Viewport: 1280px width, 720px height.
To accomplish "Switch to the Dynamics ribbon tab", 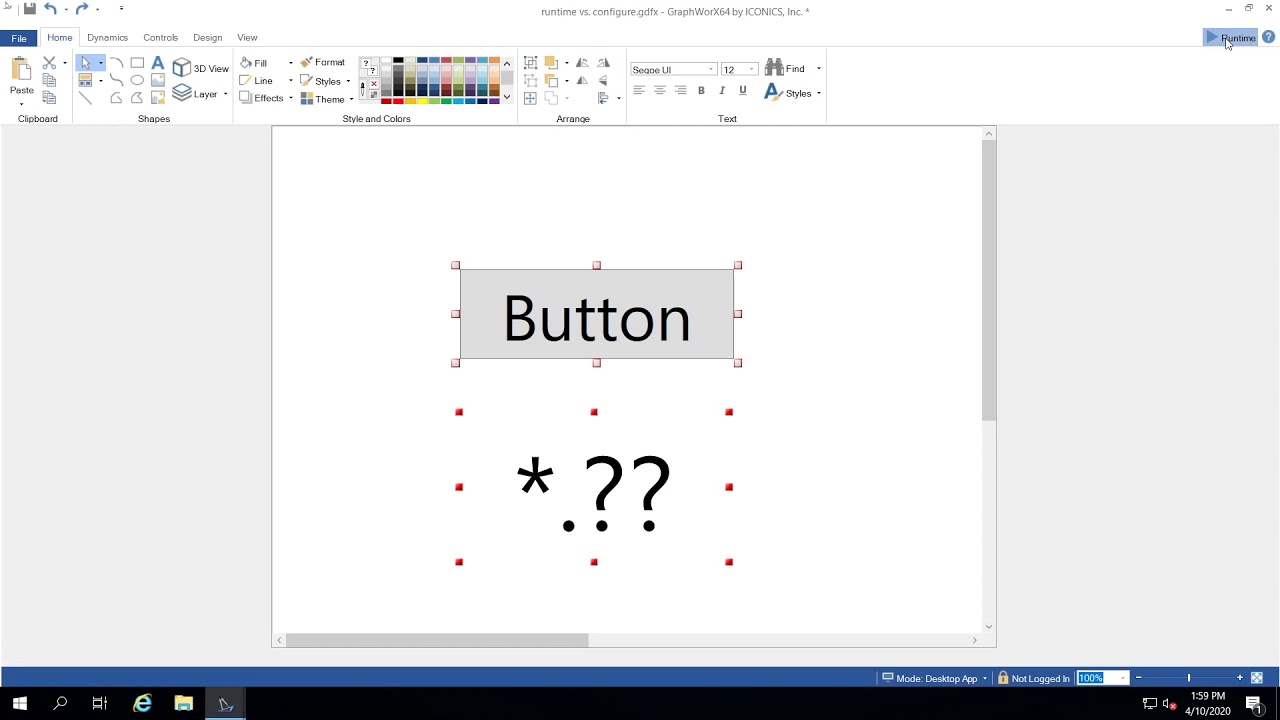I will coord(107,37).
